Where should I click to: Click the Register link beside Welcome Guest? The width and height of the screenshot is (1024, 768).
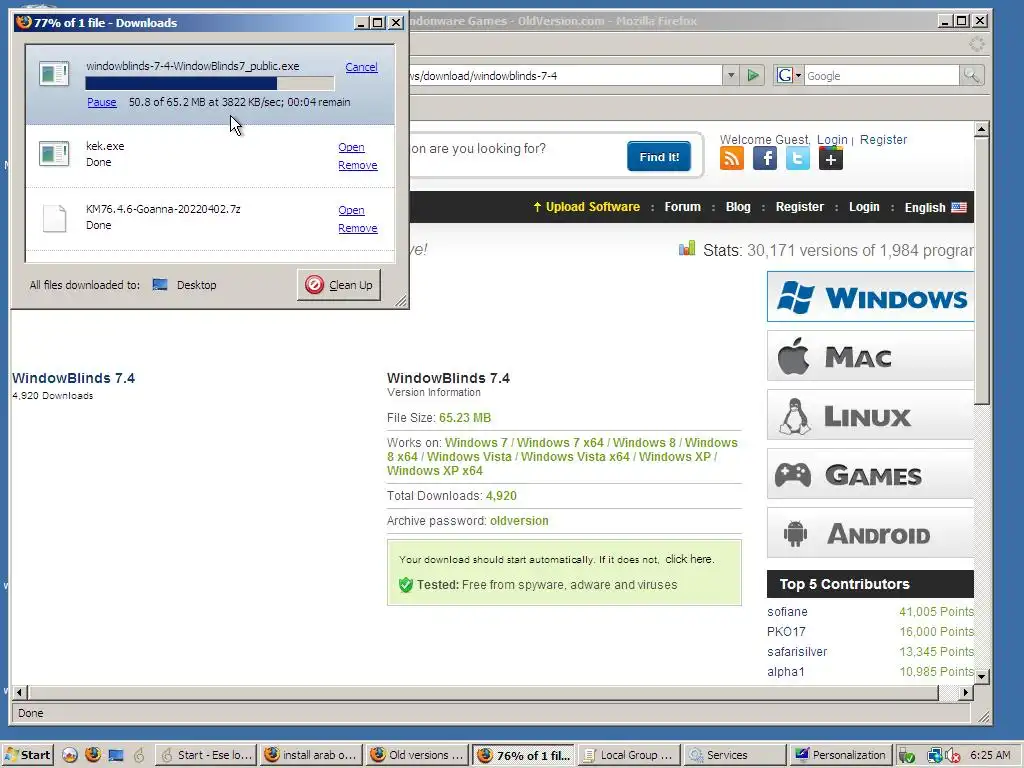pos(883,140)
